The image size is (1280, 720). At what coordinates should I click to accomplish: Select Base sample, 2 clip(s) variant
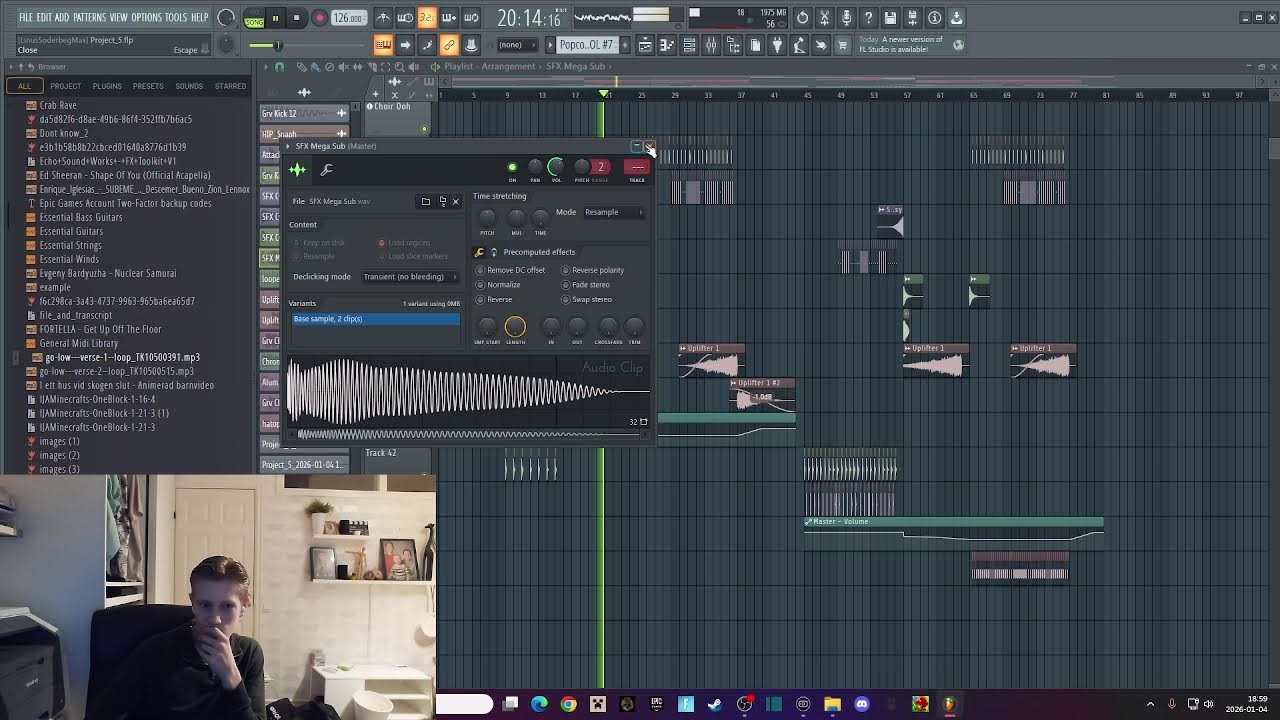[x=376, y=319]
